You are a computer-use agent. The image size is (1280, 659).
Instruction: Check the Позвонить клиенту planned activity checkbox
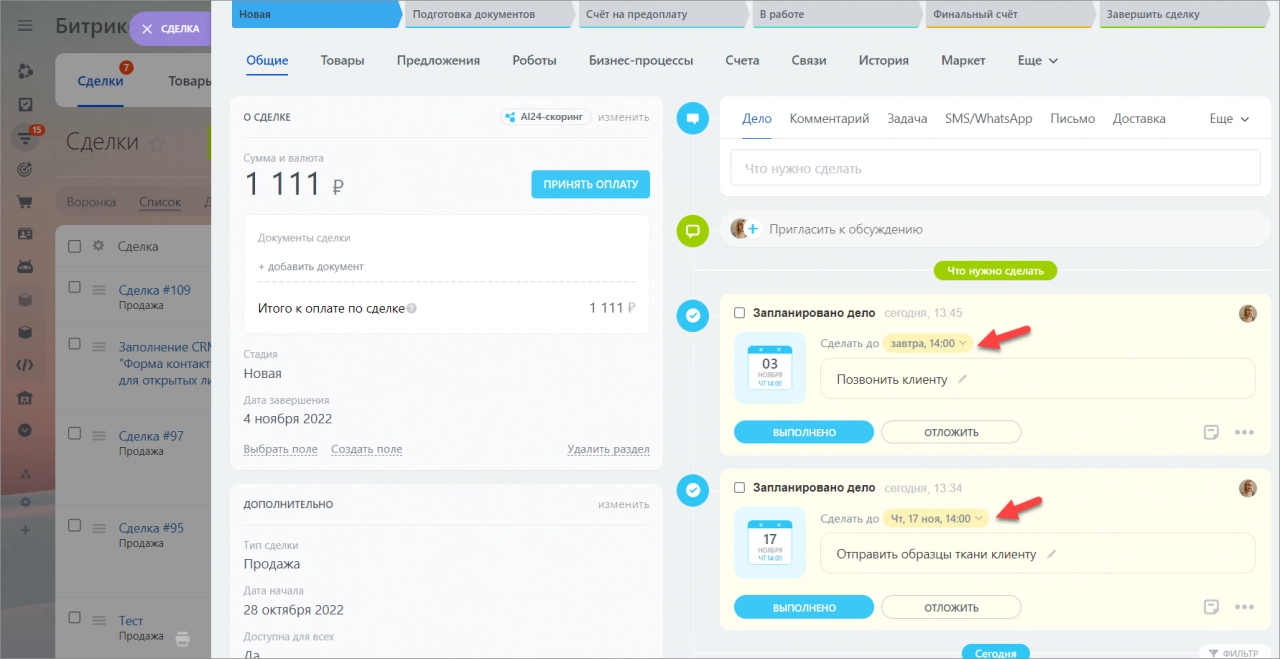740,313
